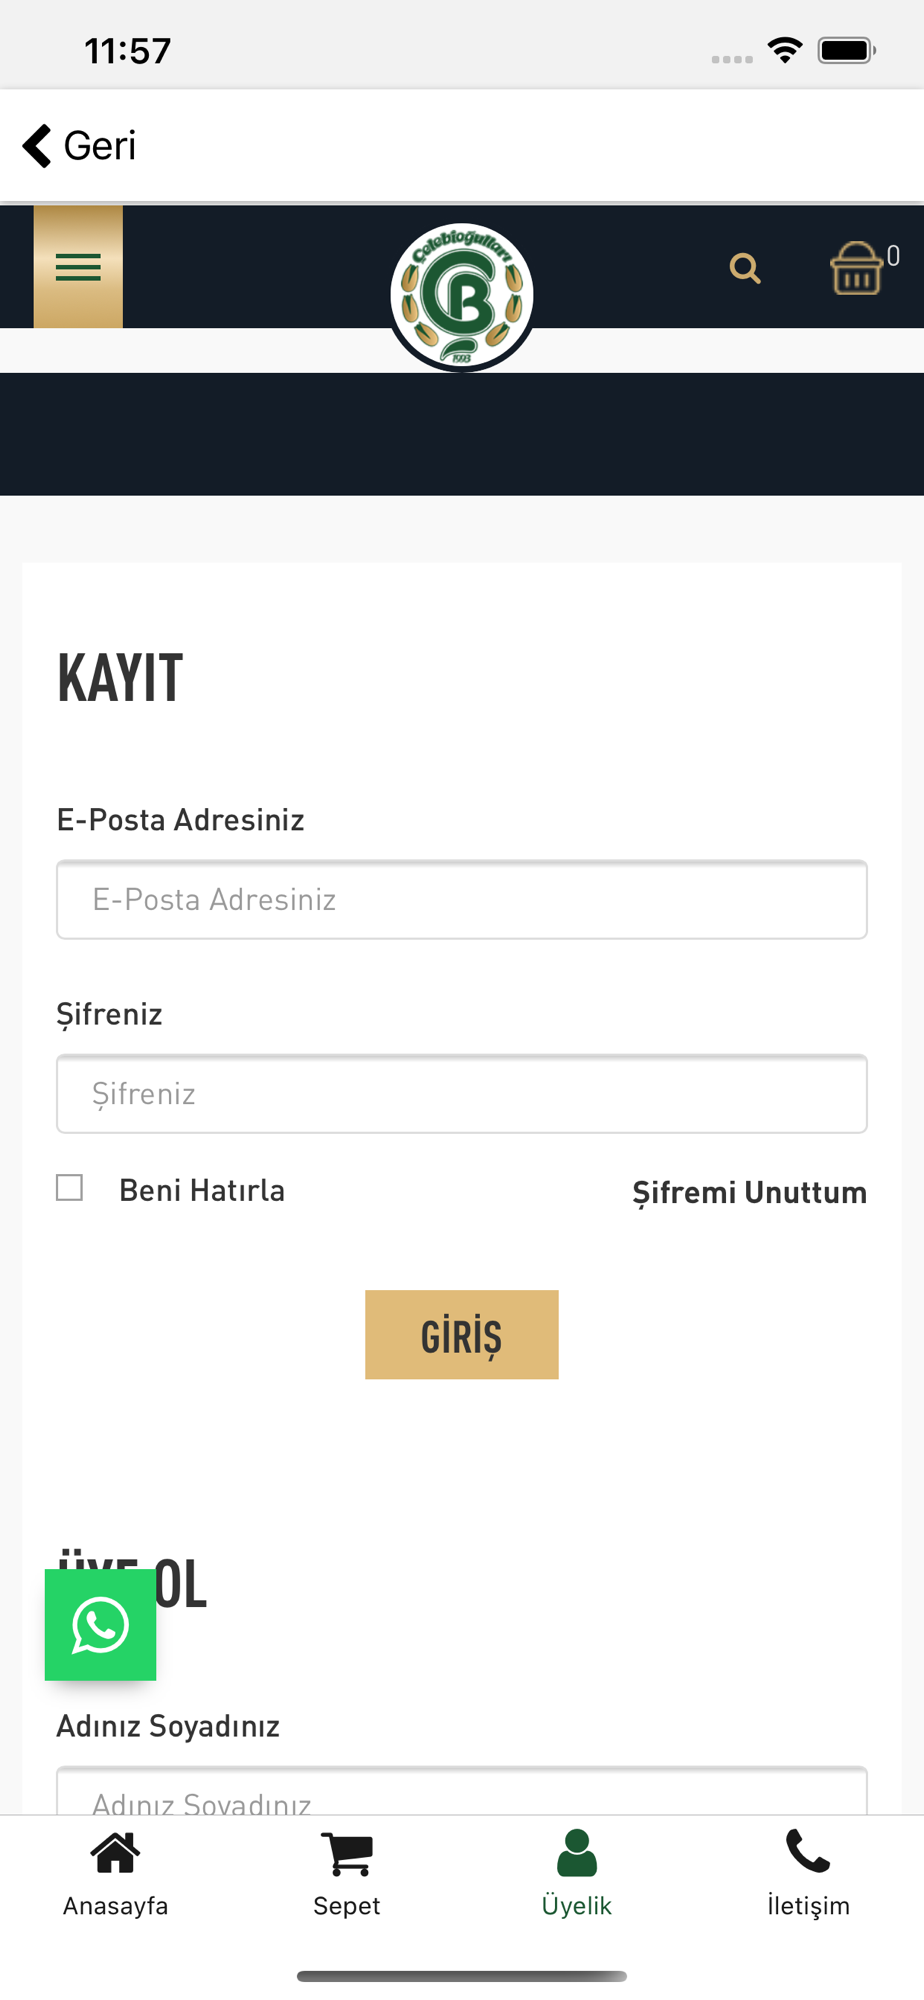Focus the E-Posta Adresiniz field
Viewport: 924px width, 2000px height.
click(462, 899)
